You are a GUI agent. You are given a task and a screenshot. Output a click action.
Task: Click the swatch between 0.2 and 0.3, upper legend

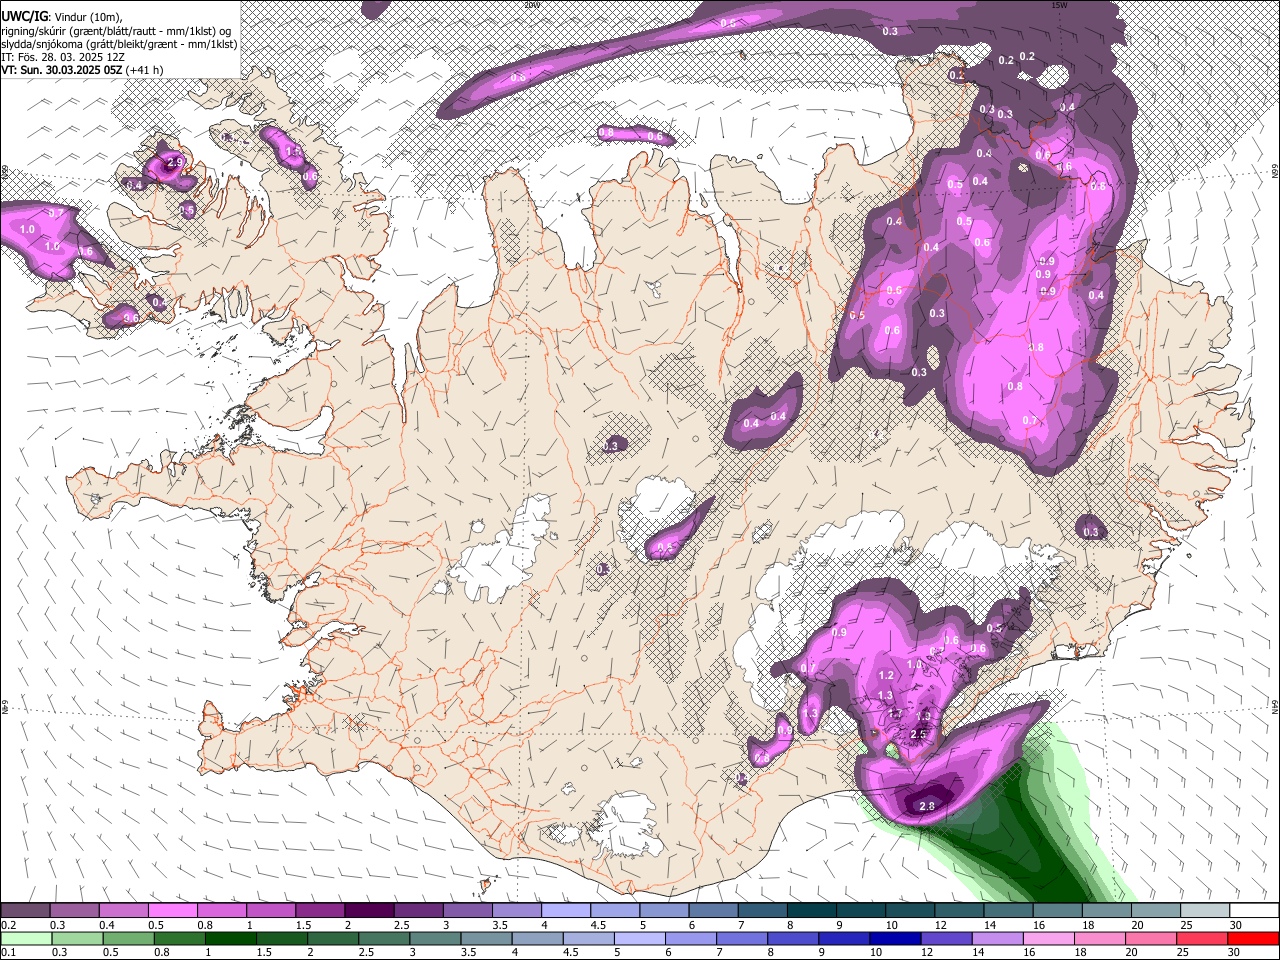tap(25, 911)
